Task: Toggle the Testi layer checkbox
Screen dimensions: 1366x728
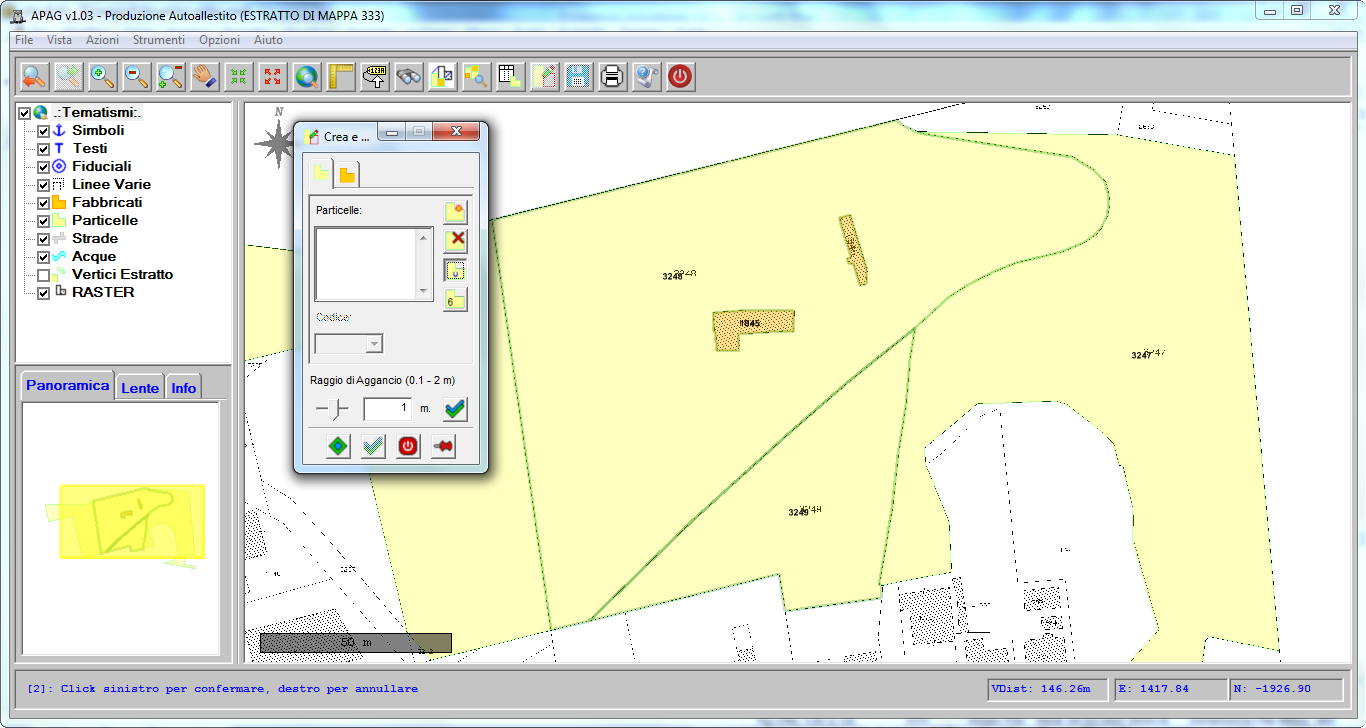Action: (x=43, y=149)
